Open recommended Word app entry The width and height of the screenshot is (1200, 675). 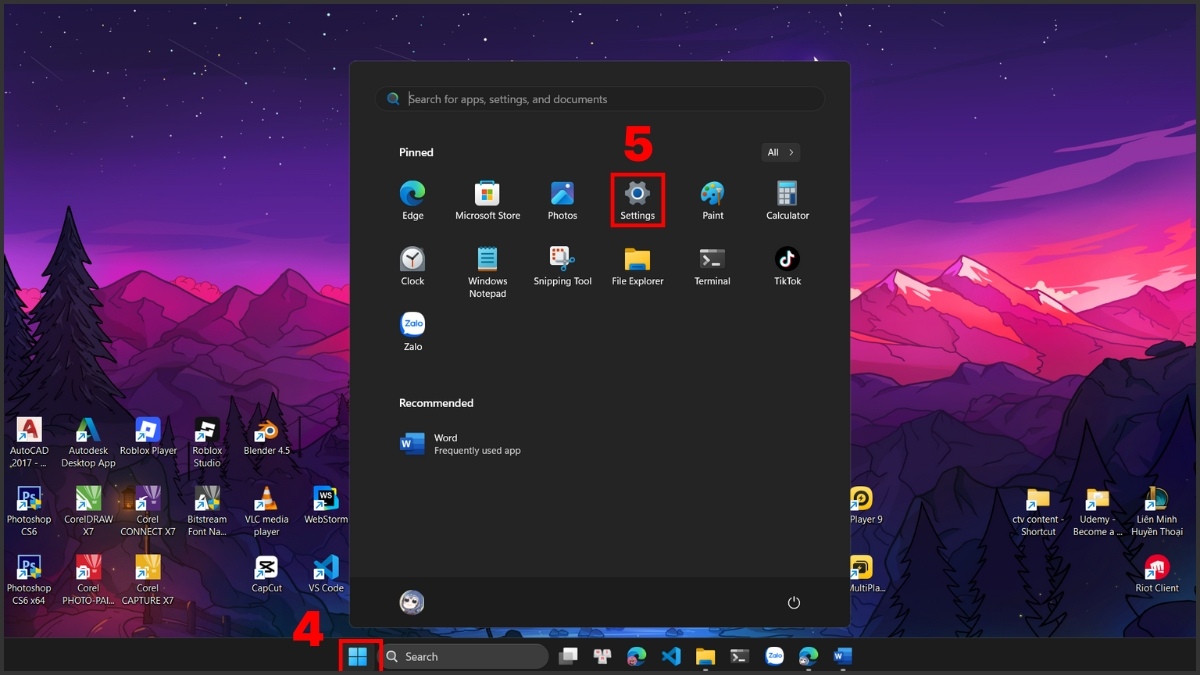click(x=460, y=444)
